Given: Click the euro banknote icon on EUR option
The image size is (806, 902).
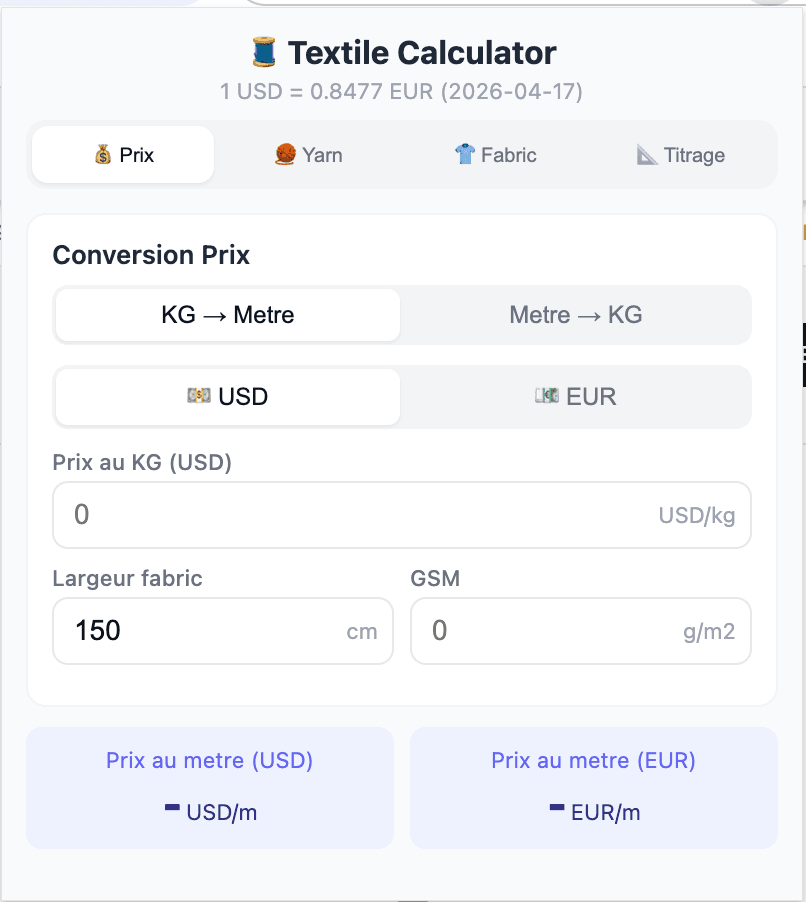Looking at the screenshot, I should pyautogui.click(x=548, y=396).
